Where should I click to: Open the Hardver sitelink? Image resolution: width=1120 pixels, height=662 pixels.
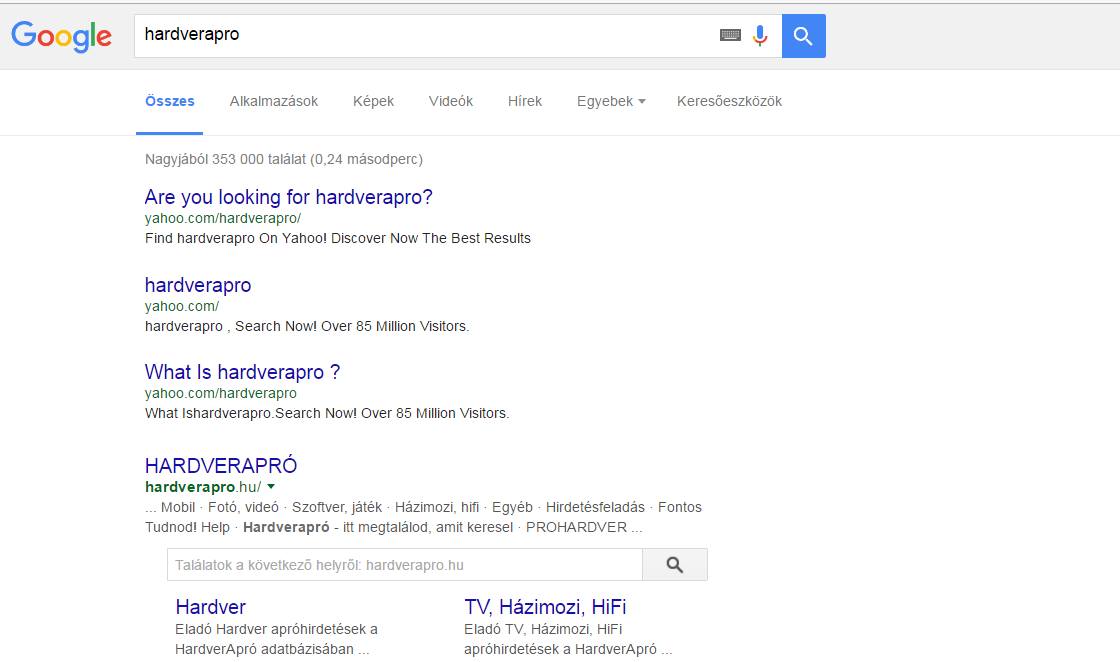[x=211, y=607]
